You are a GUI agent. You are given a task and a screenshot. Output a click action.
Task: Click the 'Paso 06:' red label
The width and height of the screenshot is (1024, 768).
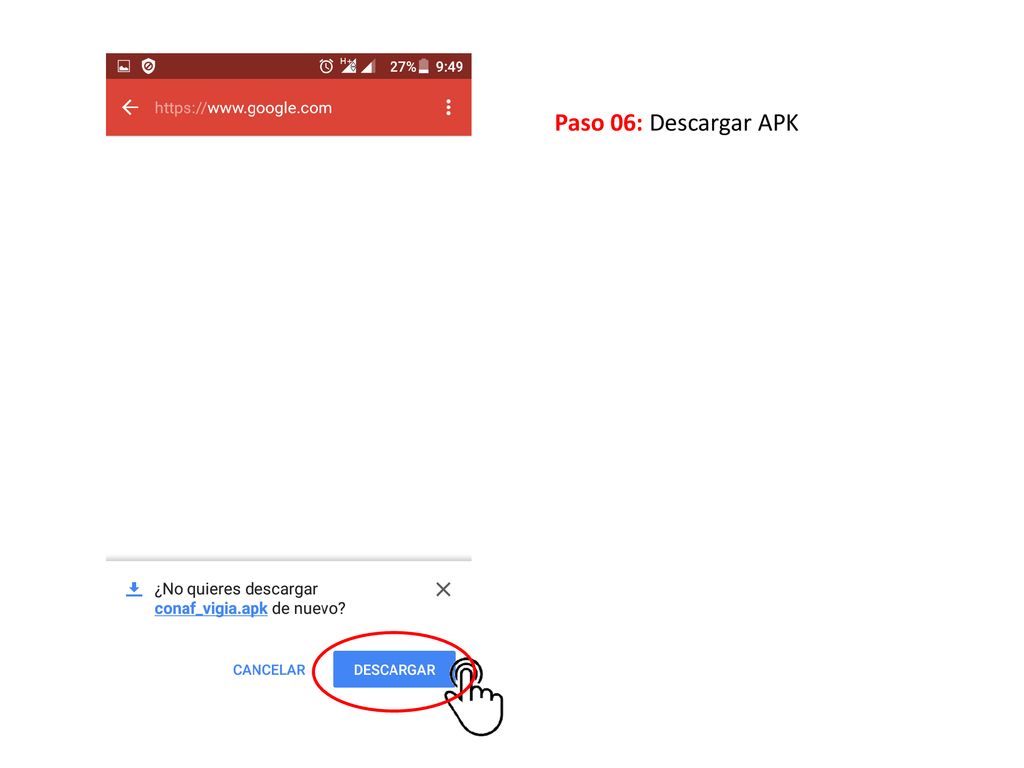[598, 123]
